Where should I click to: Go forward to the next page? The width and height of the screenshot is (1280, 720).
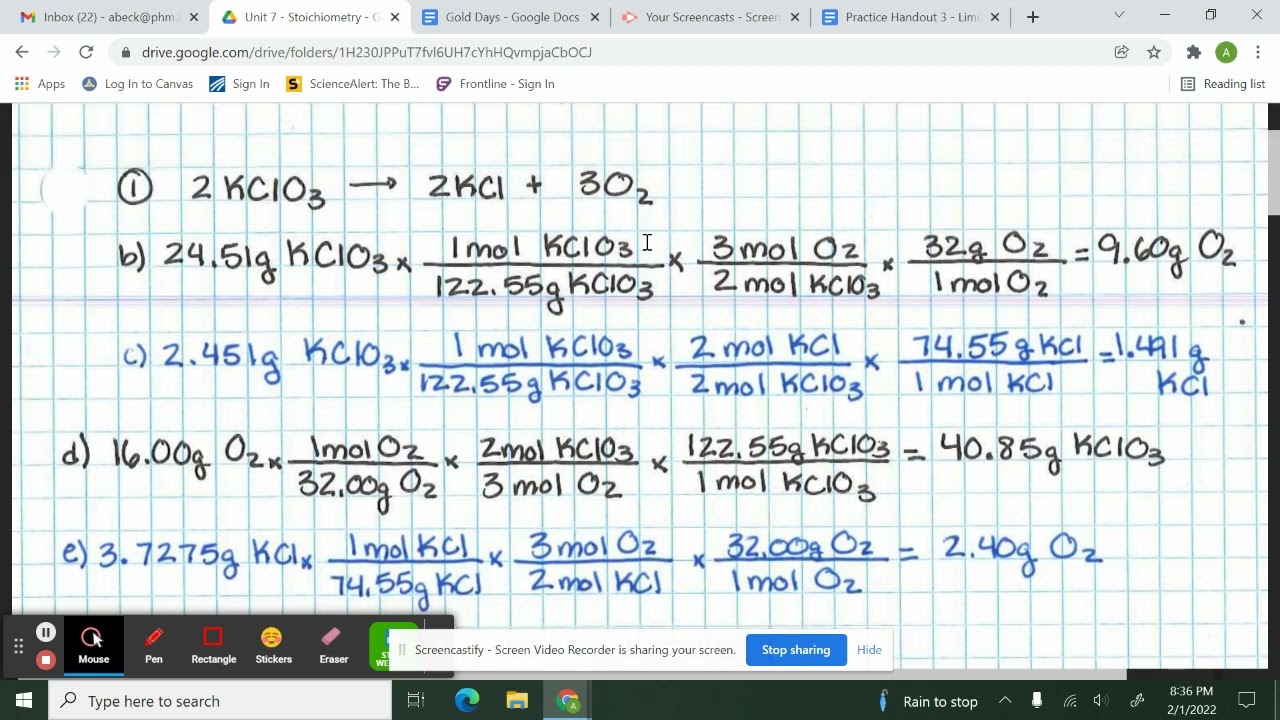click(54, 52)
